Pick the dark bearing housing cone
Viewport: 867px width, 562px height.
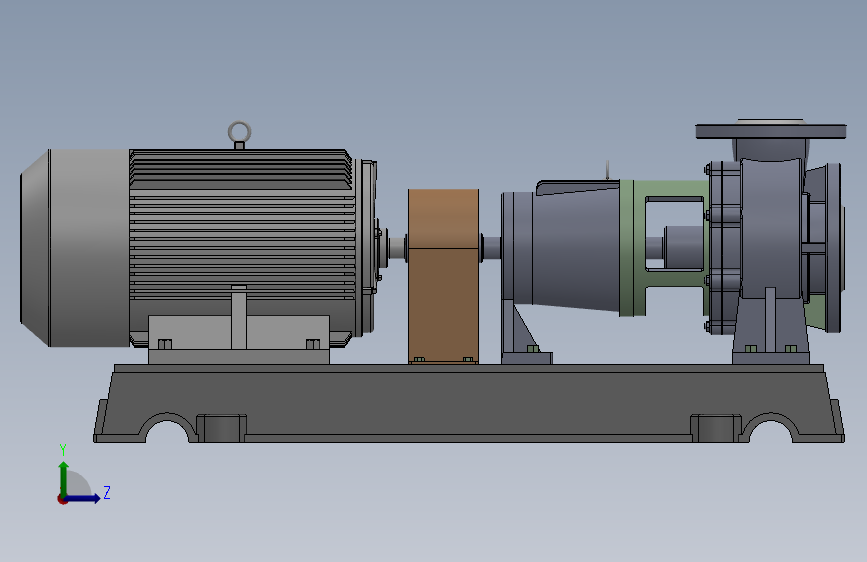tap(575, 251)
